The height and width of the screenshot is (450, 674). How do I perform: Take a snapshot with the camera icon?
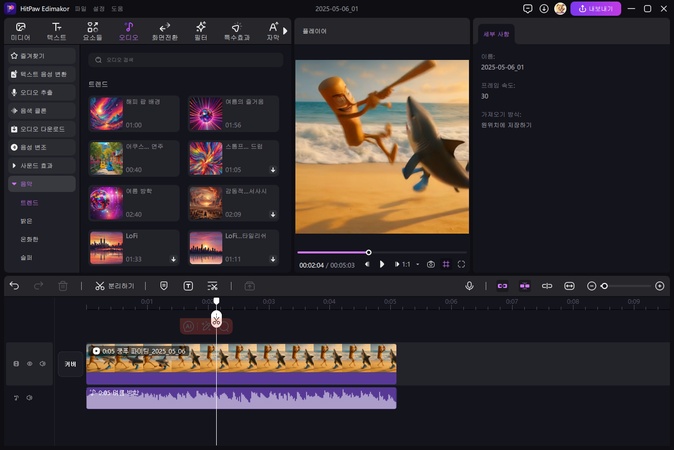click(x=431, y=264)
